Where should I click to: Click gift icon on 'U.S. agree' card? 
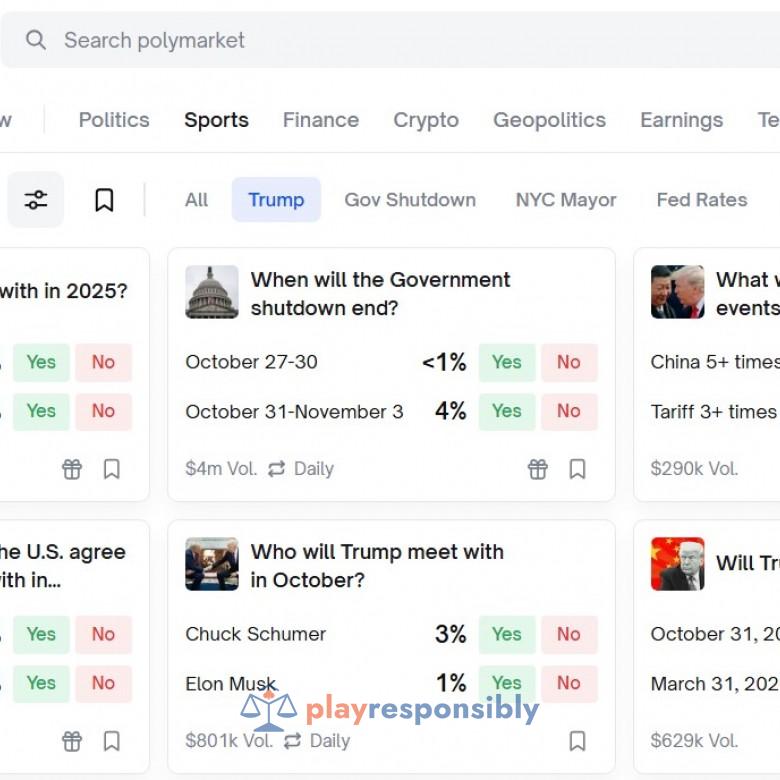[x=72, y=741]
